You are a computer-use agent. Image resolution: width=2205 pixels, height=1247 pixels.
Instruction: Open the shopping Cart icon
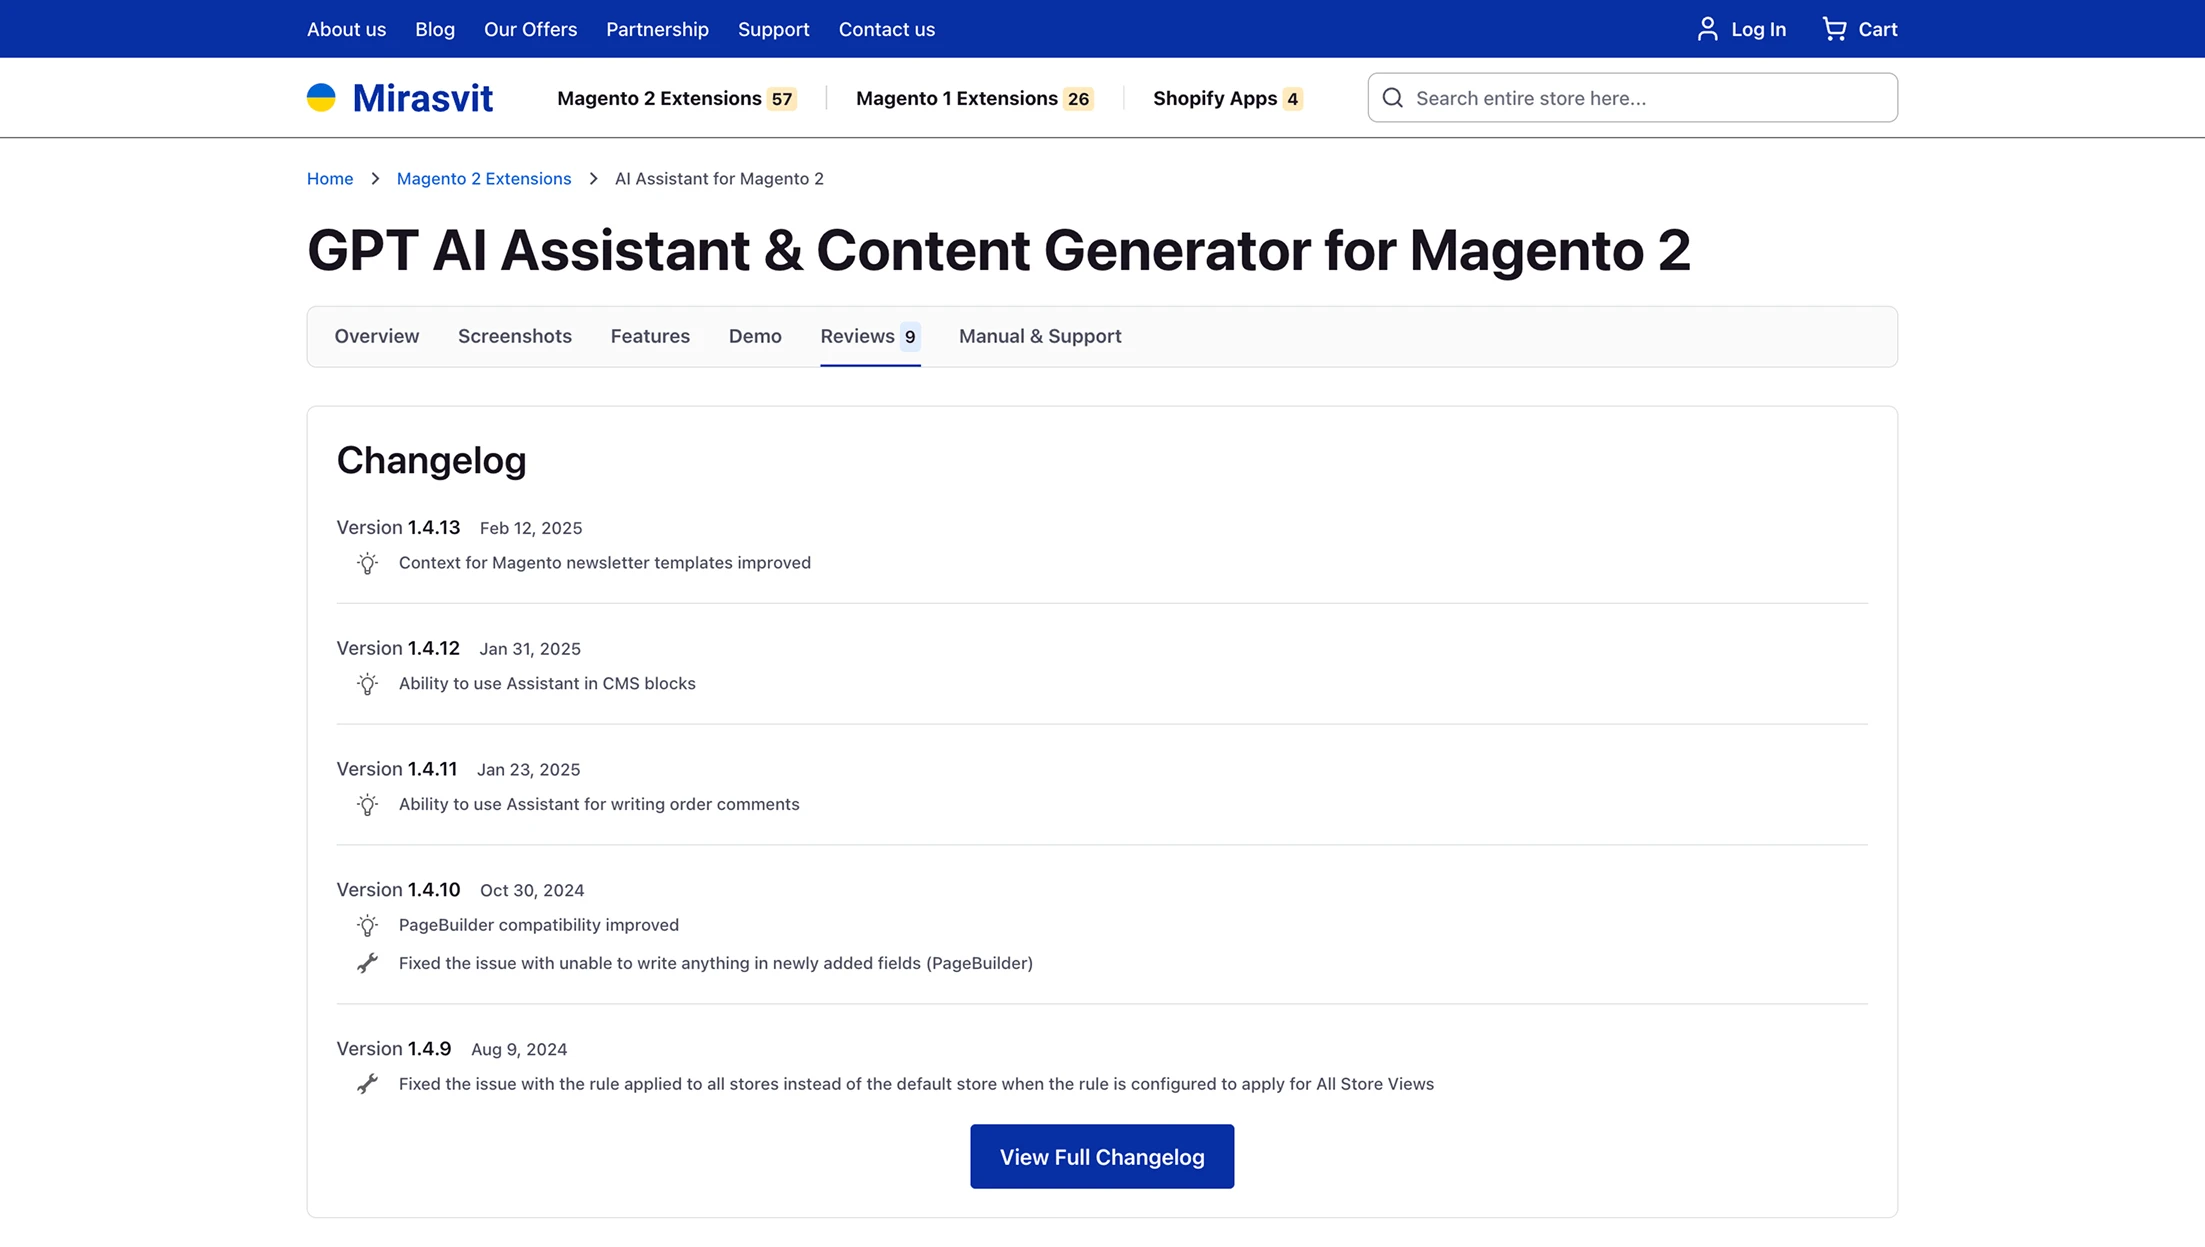point(1833,29)
